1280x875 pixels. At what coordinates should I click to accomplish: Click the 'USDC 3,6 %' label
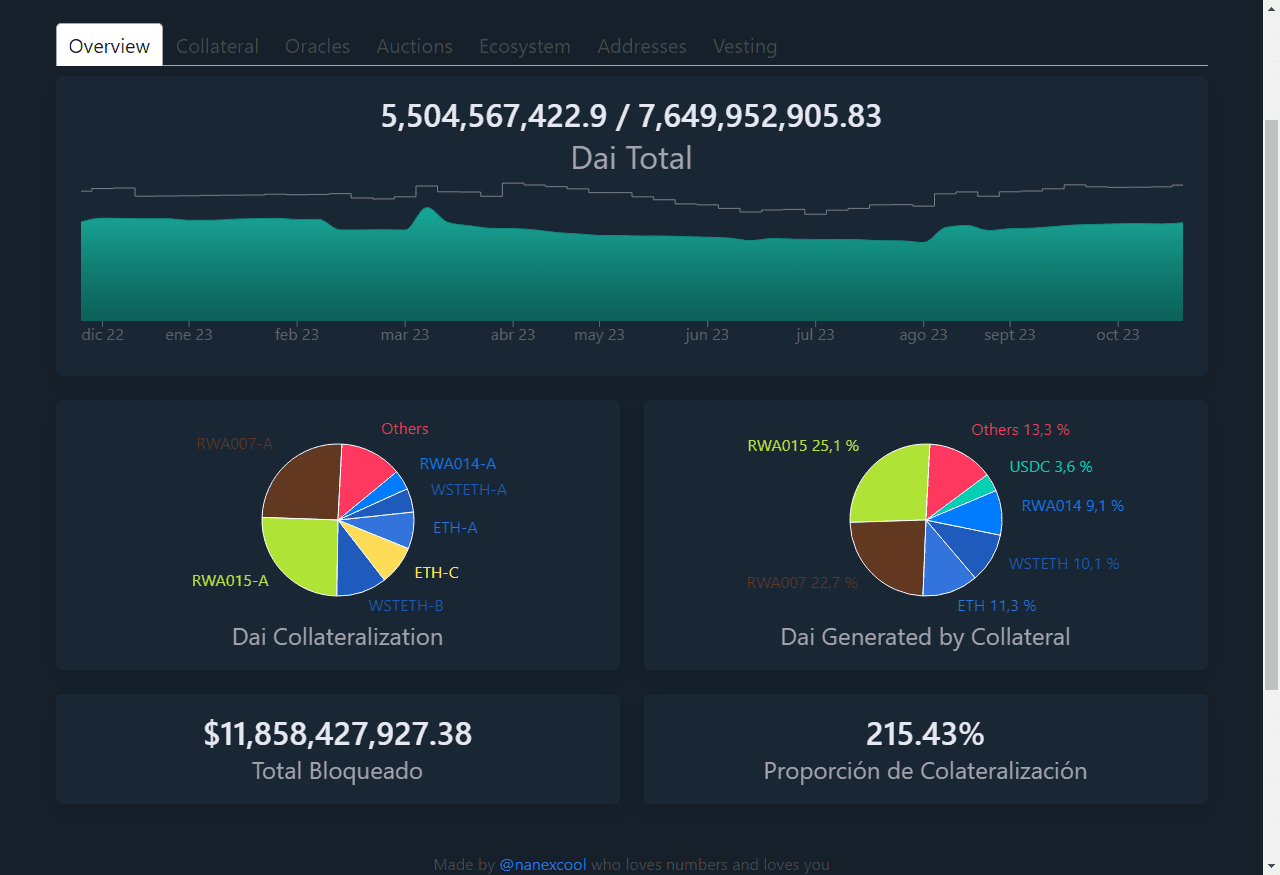[1051, 467]
